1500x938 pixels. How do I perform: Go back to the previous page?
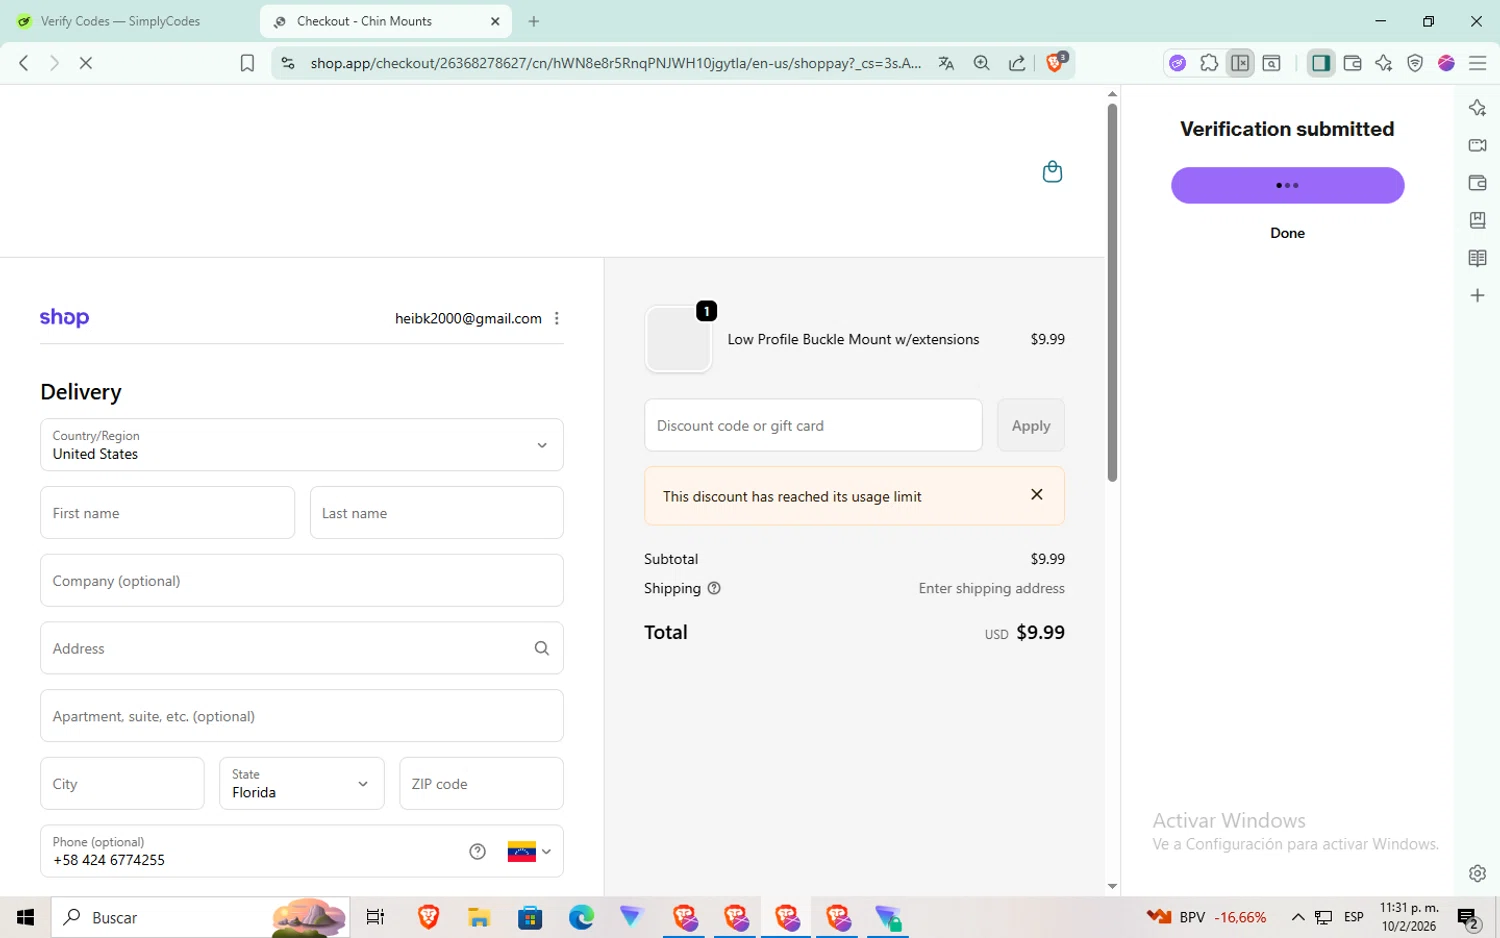pos(24,63)
